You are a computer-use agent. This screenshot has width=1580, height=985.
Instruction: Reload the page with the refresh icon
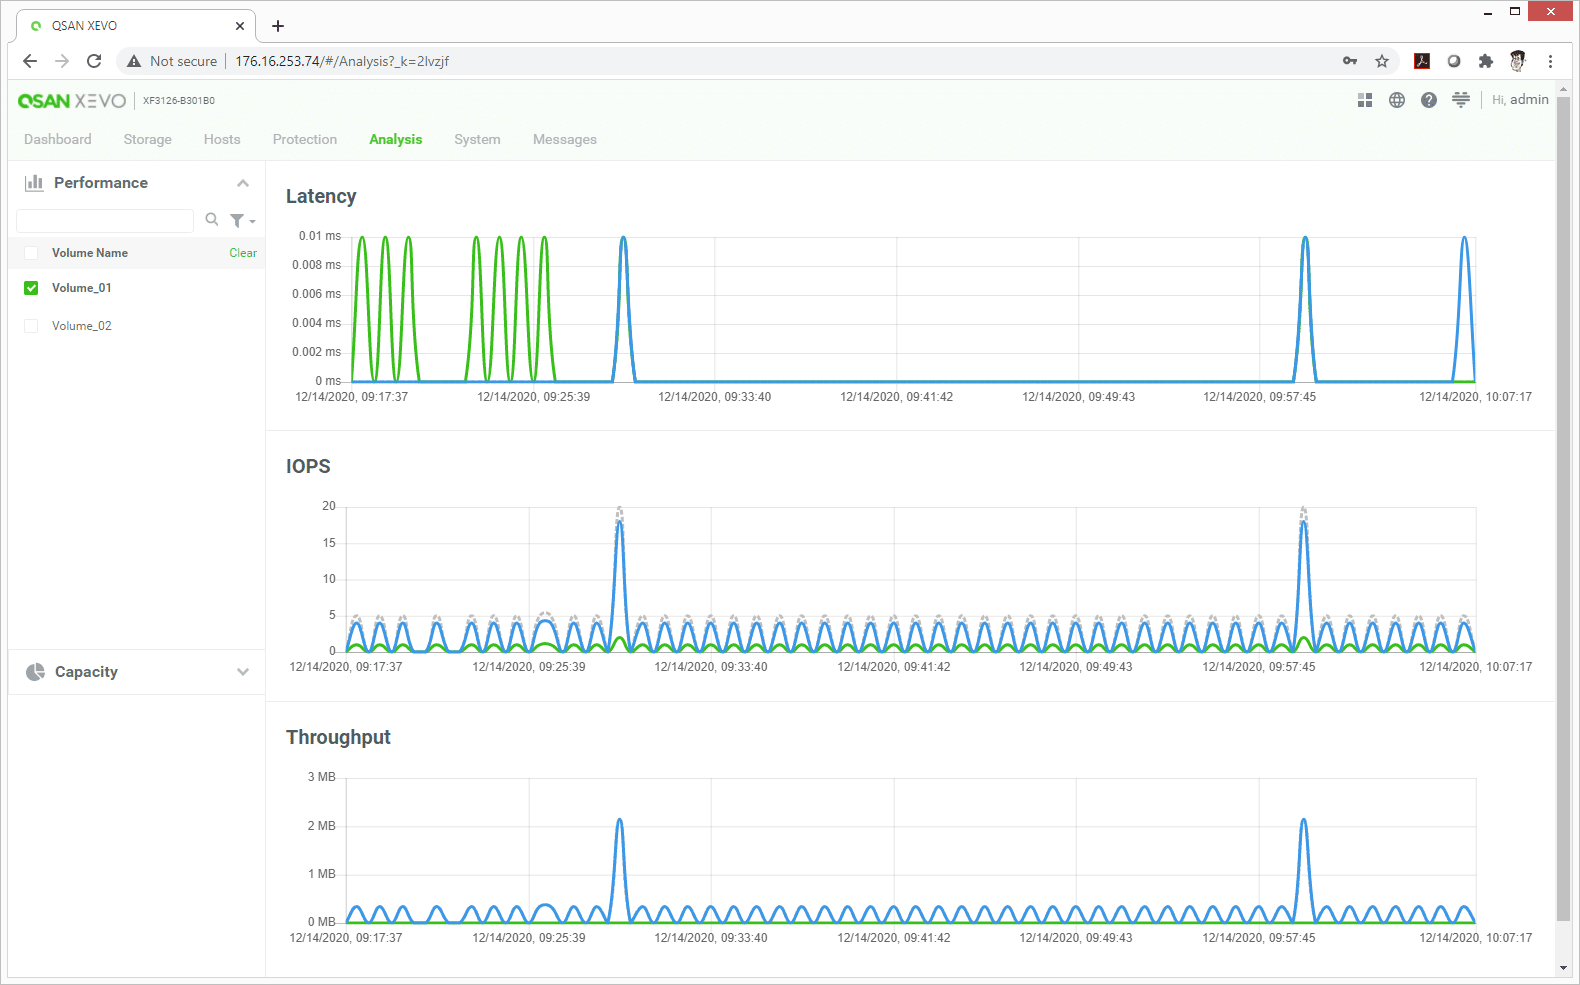(x=94, y=61)
